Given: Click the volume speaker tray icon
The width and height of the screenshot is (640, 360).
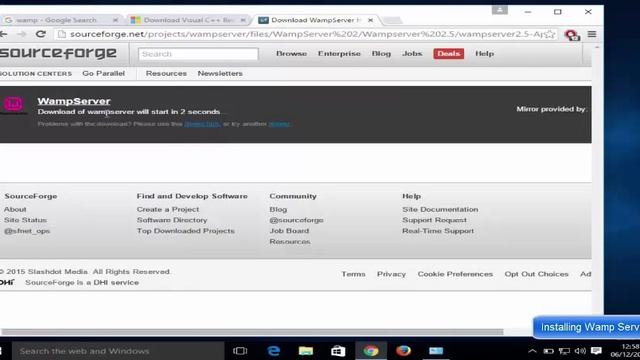Looking at the screenshot, I should pyautogui.click(x=580, y=351).
